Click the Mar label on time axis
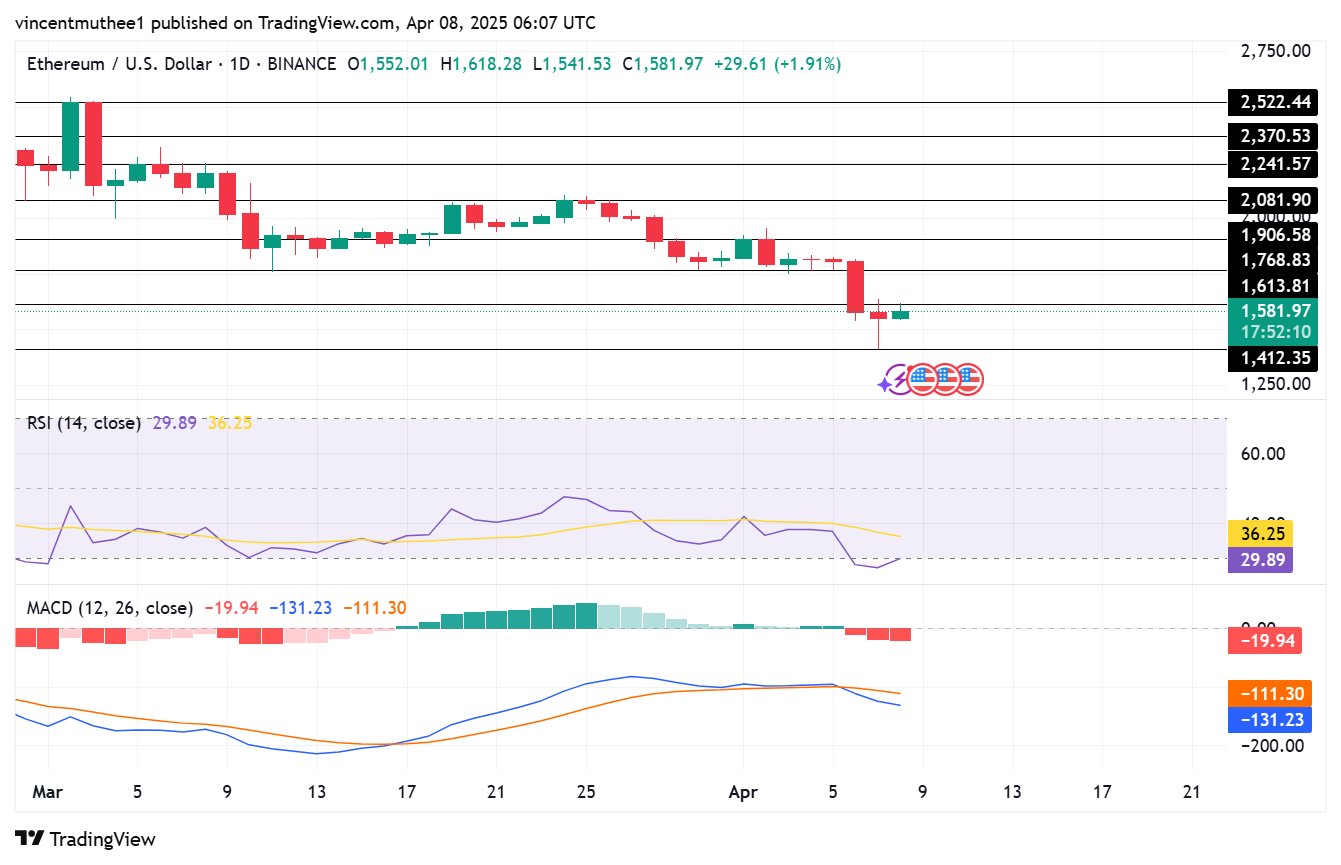The height and width of the screenshot is (865, 1341). click(47, 792)
